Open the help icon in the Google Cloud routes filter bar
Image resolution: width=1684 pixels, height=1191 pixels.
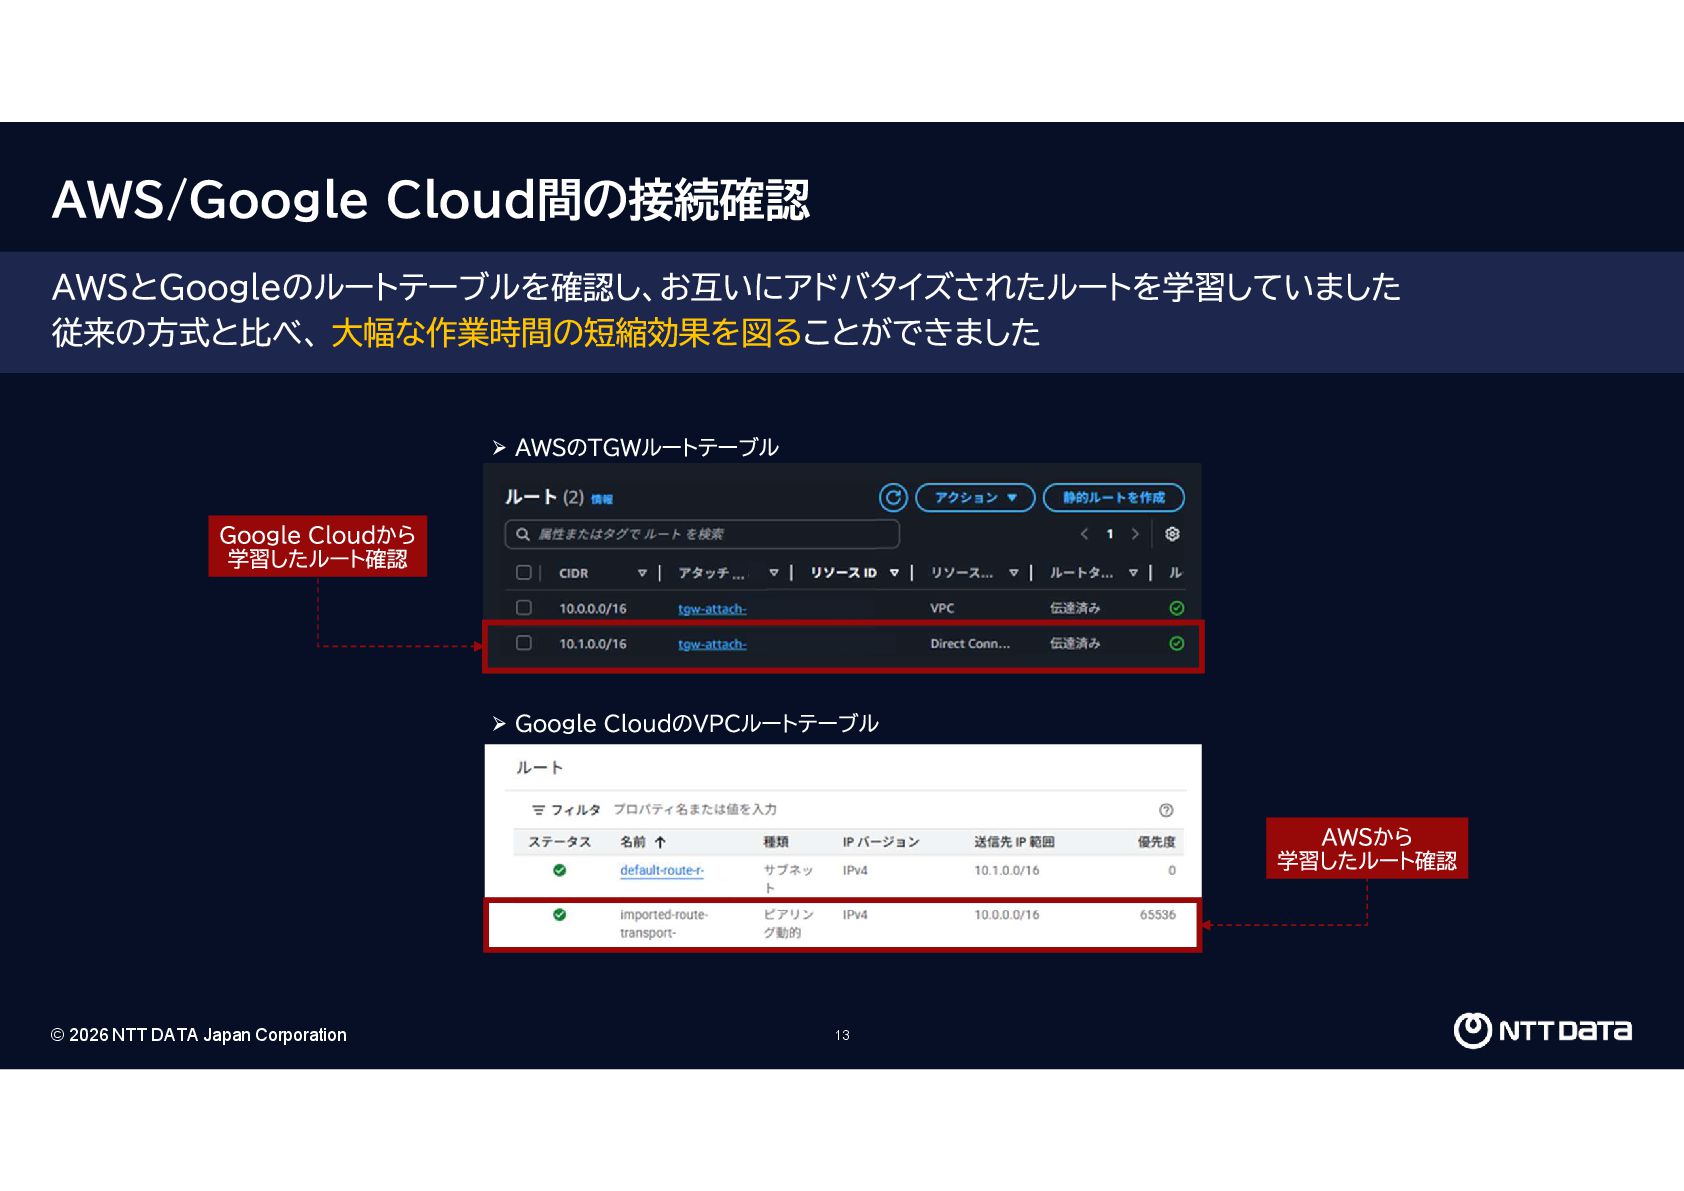point(1166,810)
